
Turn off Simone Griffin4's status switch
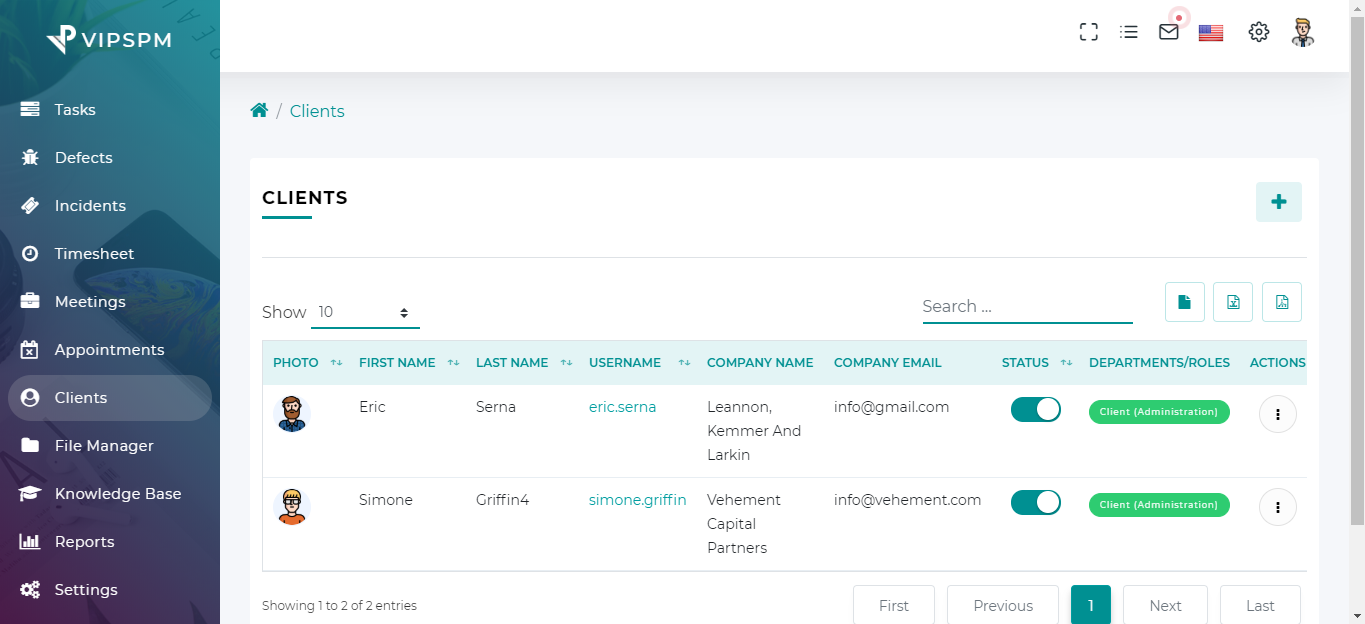[x=1035, y=502]
